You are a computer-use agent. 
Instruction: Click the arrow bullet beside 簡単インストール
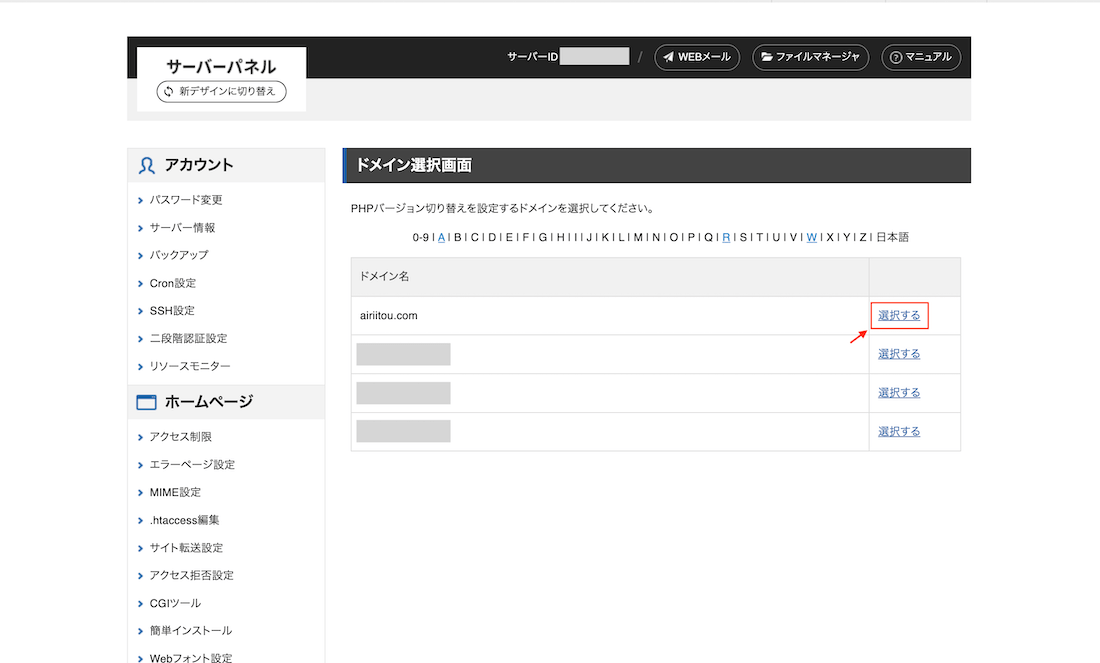140,631
